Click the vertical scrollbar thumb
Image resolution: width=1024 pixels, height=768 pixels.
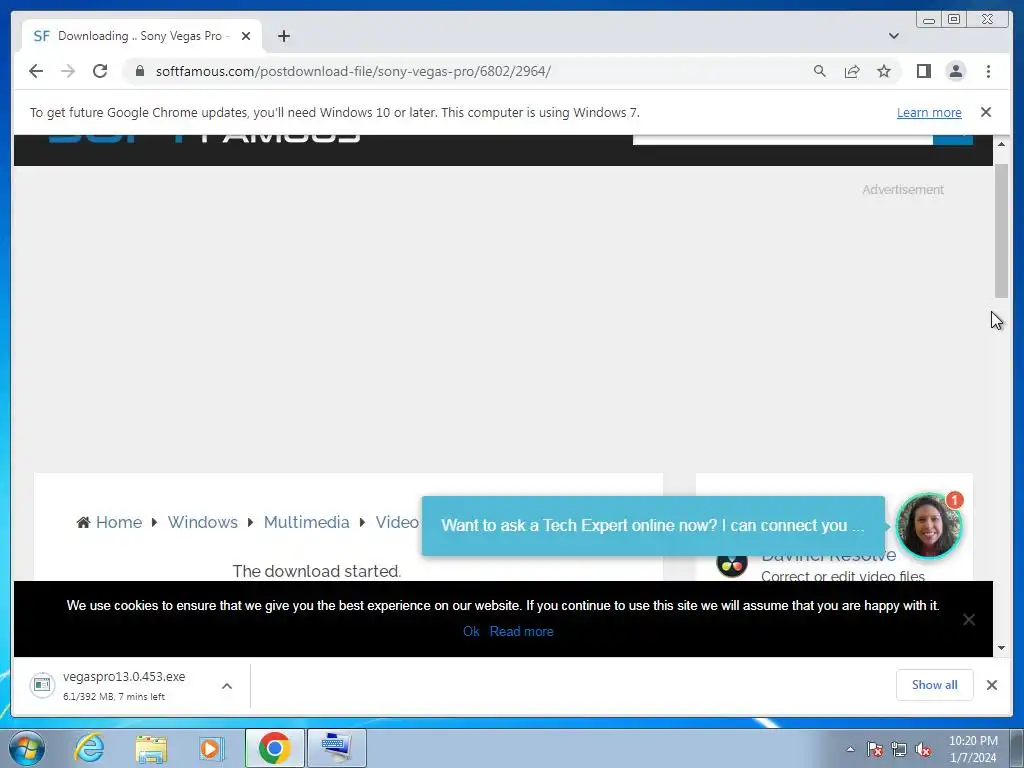pyautogui.click(x=1001, y=231)
